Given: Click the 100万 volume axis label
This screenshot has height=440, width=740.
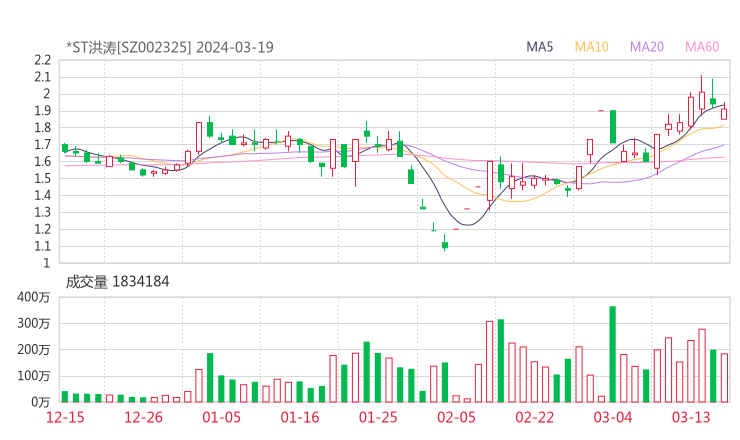Looking at the screenshot, I should pyautogui.click(x=34, y=376).
